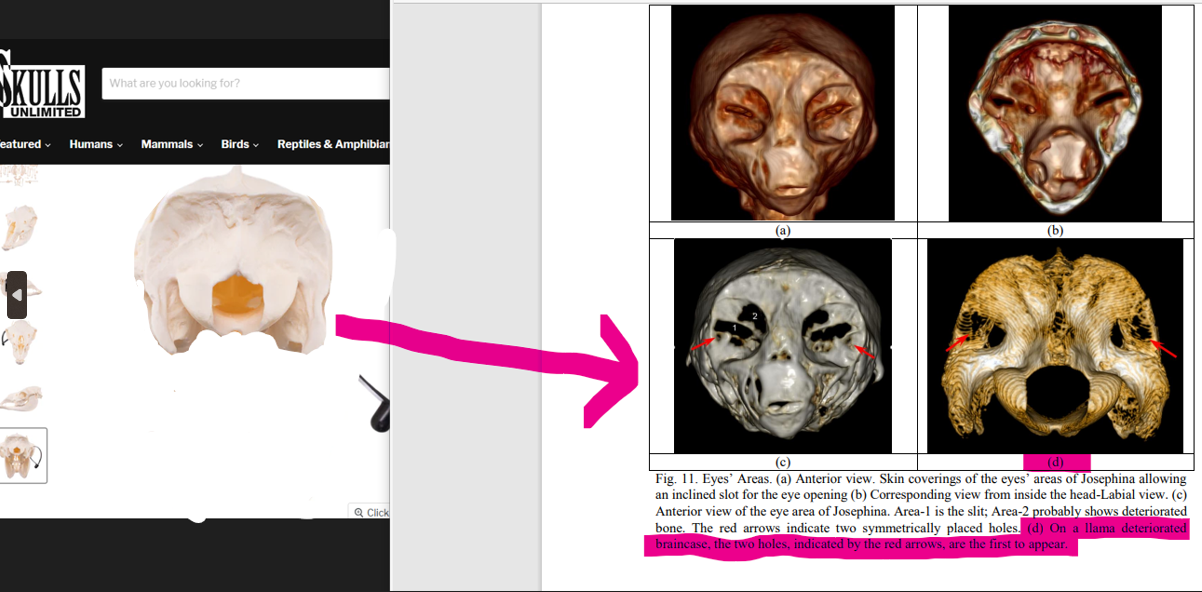The image size is (1202, 592).
Task: Choose the side-profile skull thumbnail above the selected one
Action: click(22, 399)
